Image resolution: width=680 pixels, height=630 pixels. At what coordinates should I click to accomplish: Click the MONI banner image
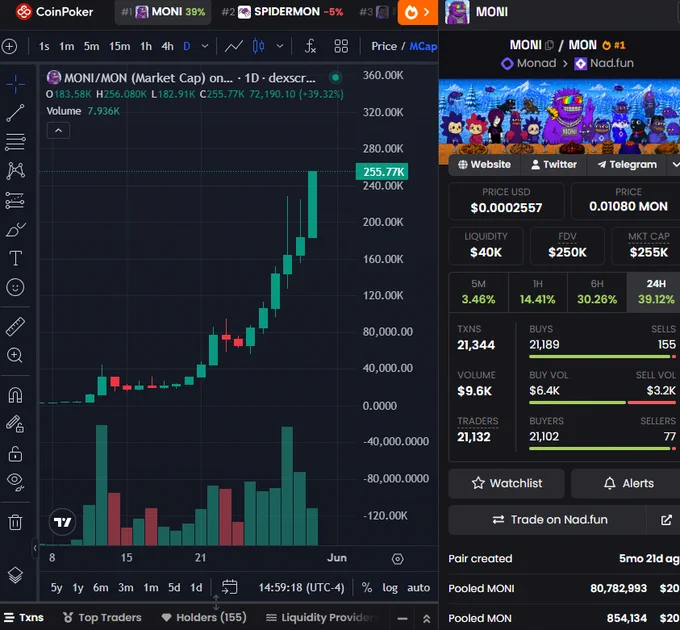point(559,117)
